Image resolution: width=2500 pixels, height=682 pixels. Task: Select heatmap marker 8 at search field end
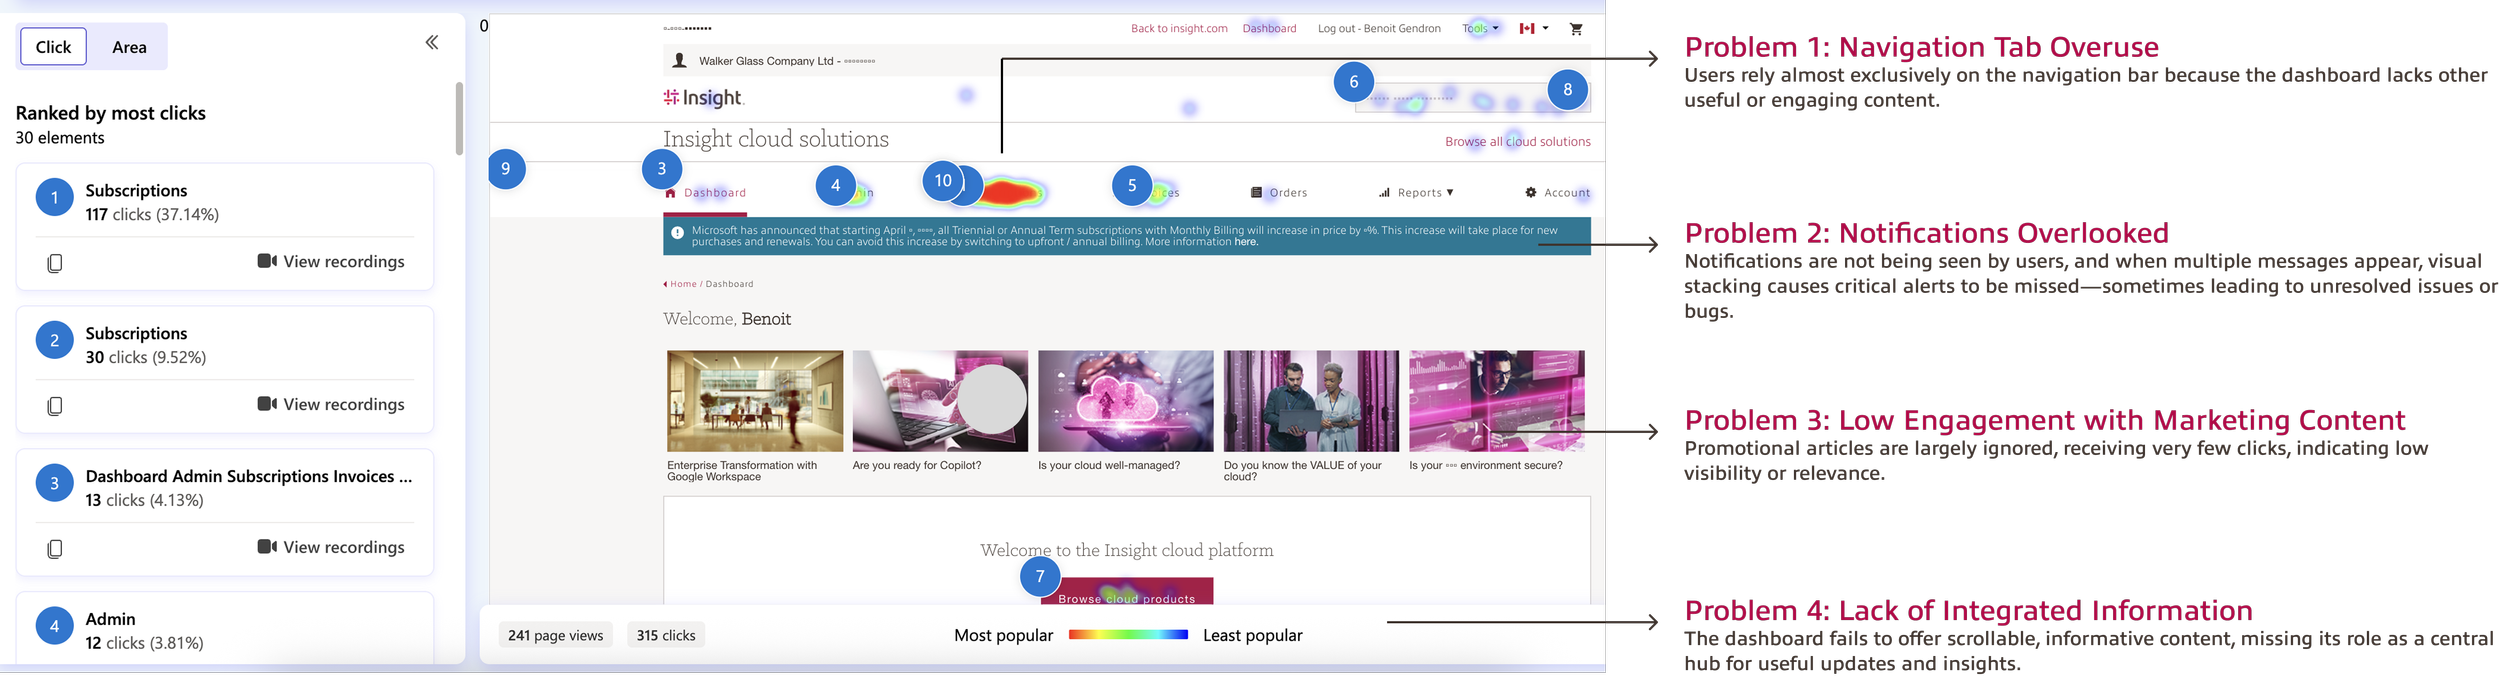[x=1567, y=89]
